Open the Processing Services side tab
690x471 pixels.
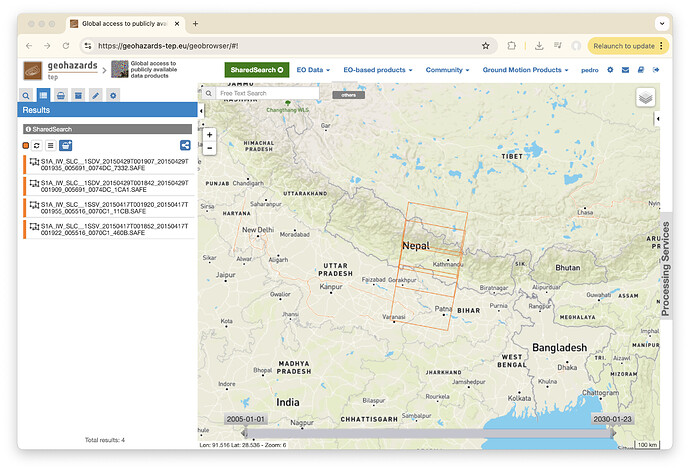pyautogui.click(x=665, y=269)
